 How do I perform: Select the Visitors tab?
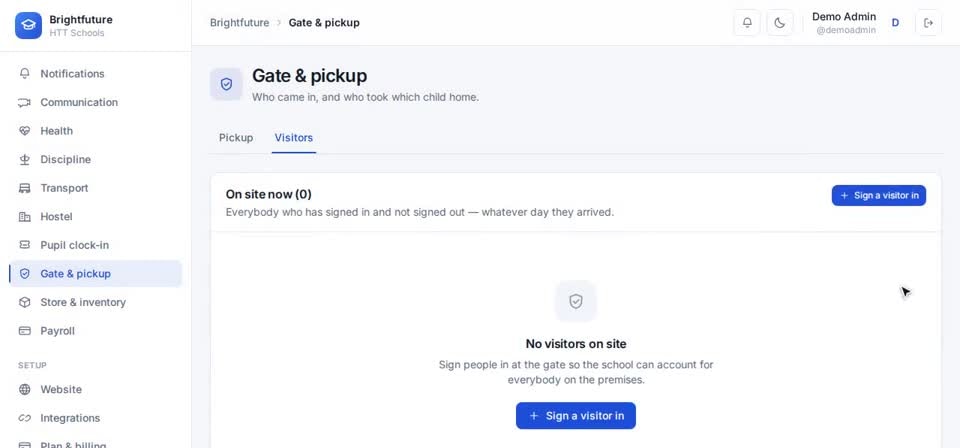click(x=294, y=138)
